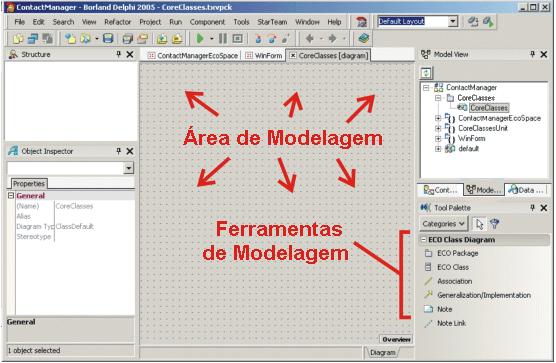Click the Save desktop layout icon
This screenshot has width=556, height=363.
pyautogui.click(x=473, y=22)
